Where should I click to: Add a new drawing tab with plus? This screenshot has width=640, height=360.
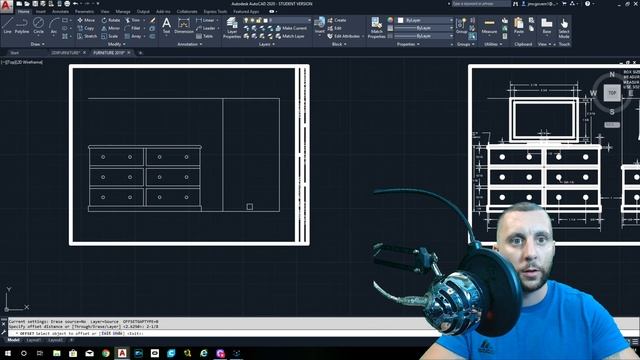point(140,53)
